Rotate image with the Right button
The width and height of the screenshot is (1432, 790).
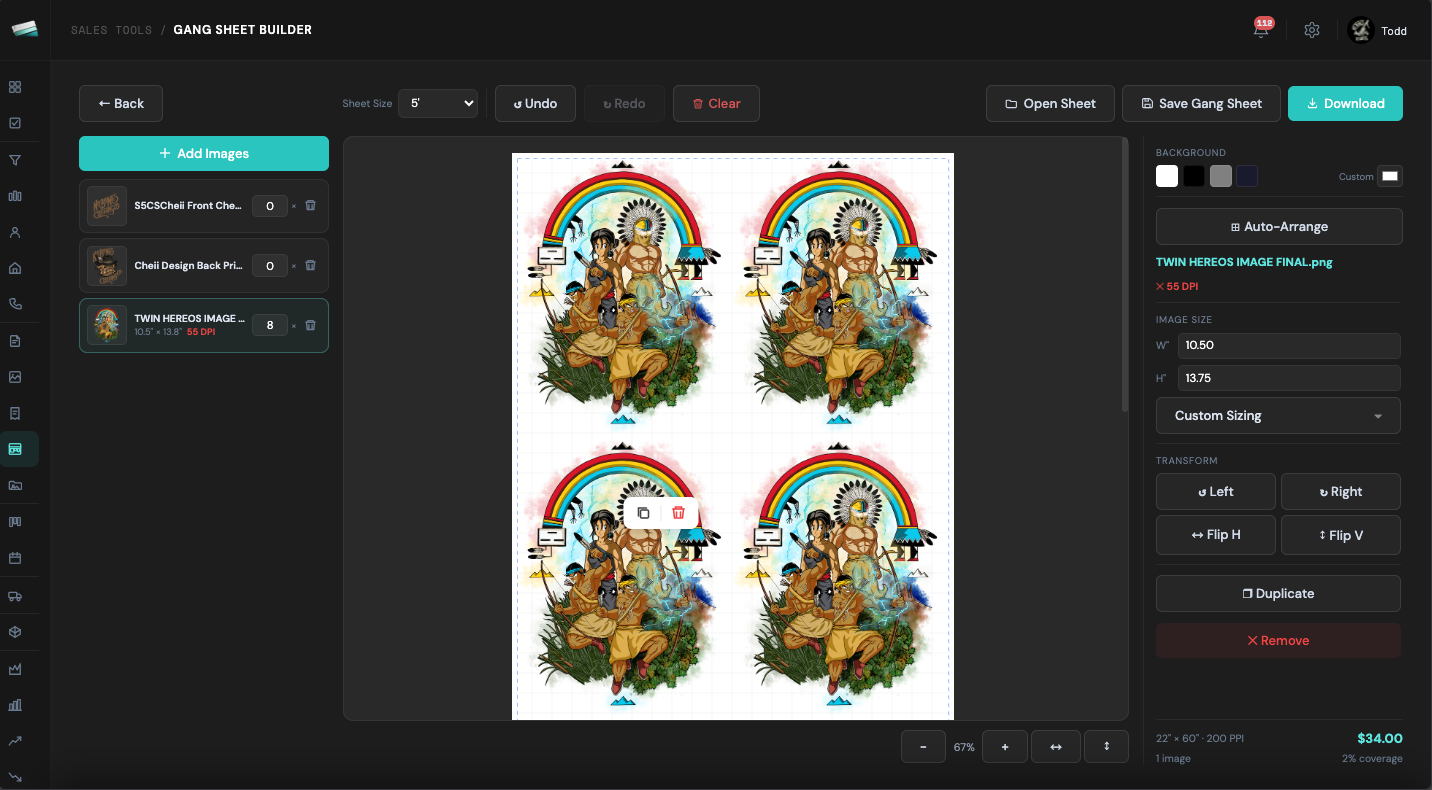pos(1341,491)
